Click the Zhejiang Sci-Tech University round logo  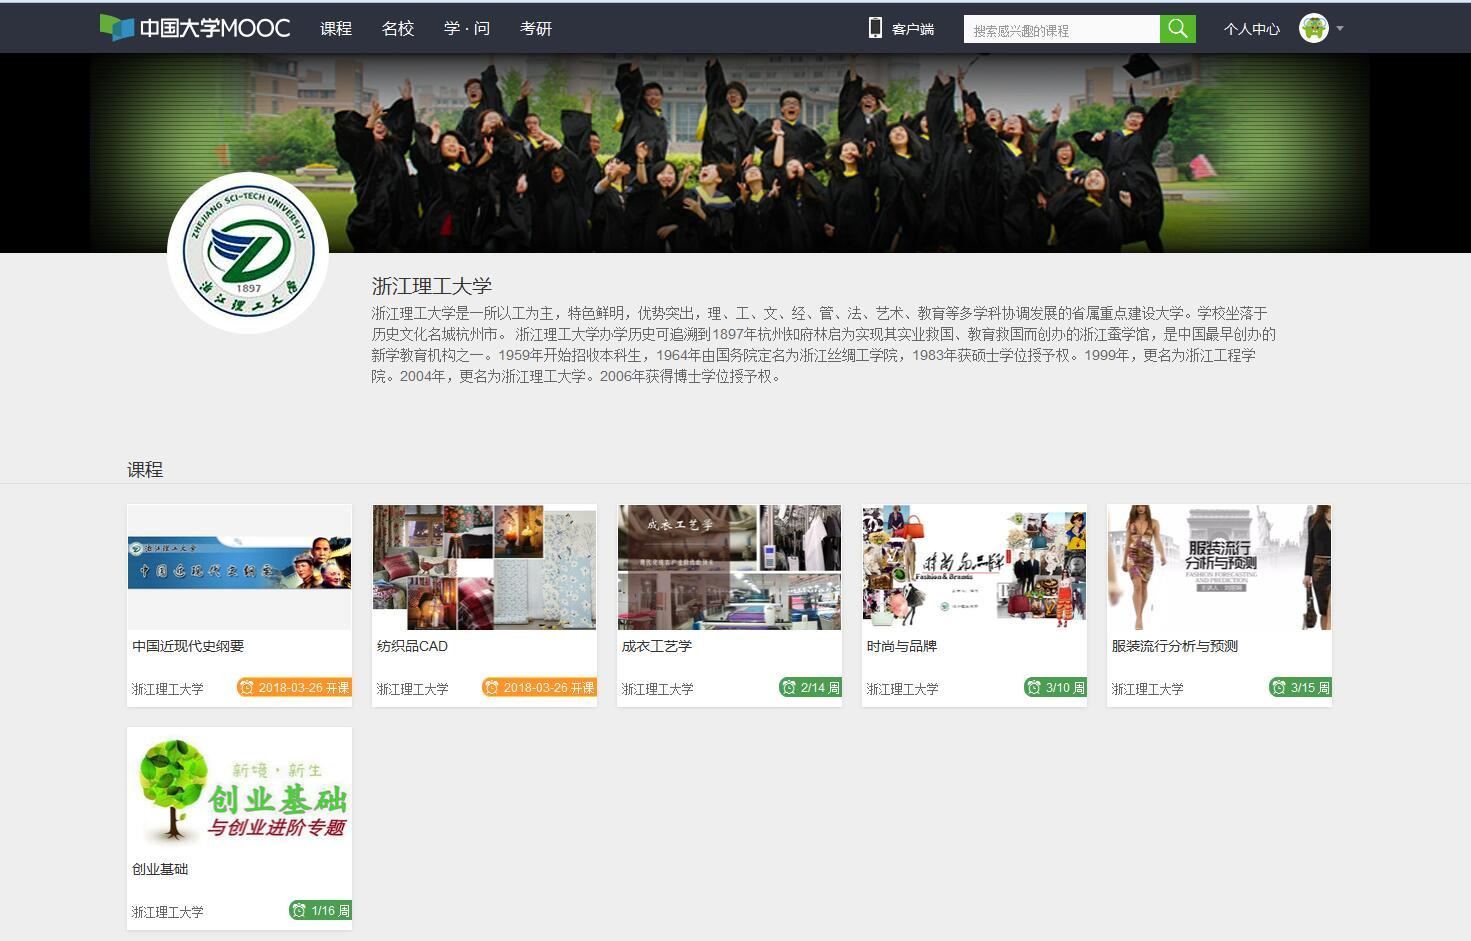point(248,252)
